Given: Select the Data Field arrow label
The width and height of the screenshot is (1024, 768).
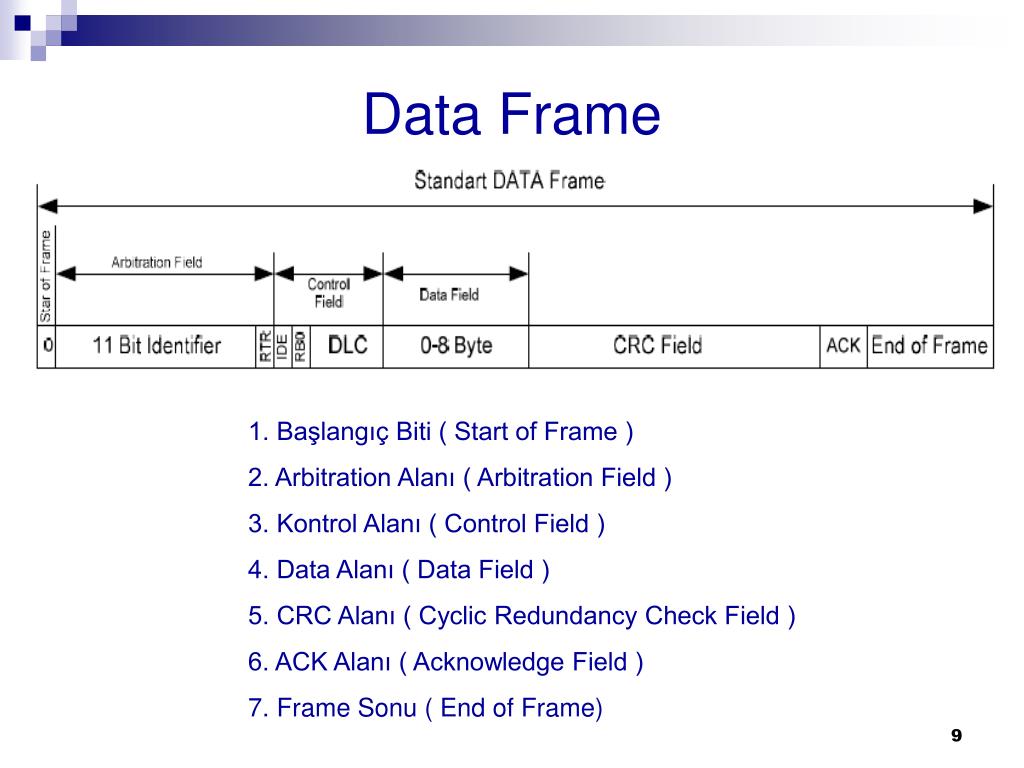Looking at the screenshot, I should point(449,295).
